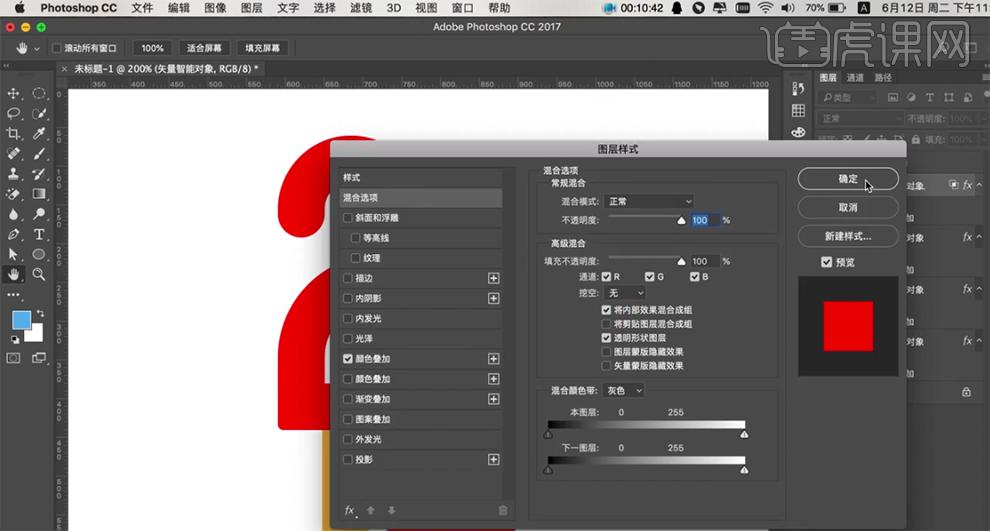Click the 新建样式... button
This screenshot has height=531, width=990.
pos(848,236)
